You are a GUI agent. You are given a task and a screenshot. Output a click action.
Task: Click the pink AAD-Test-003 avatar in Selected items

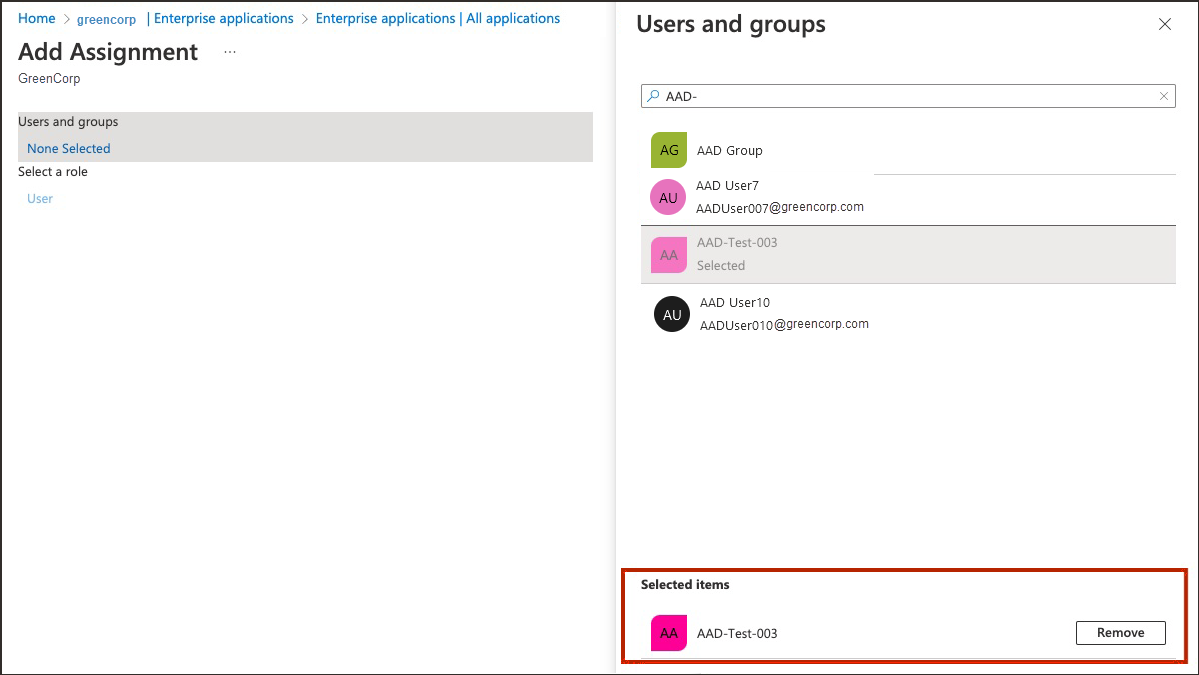point(668,633)
